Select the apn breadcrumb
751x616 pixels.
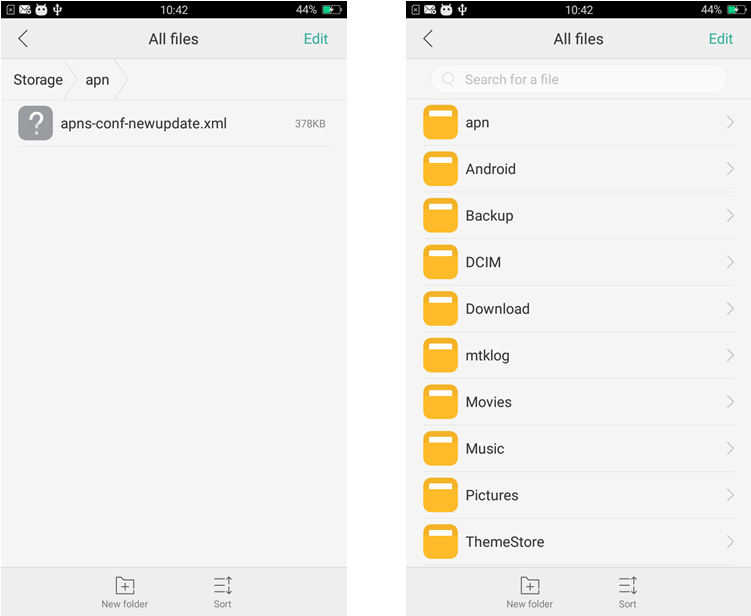97,80
